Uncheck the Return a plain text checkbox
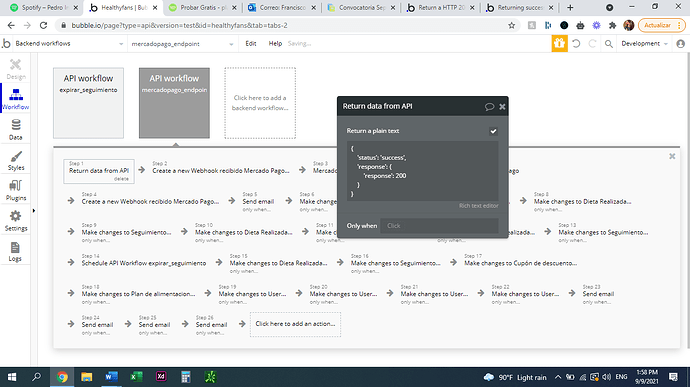 click(x=493, y=131)
